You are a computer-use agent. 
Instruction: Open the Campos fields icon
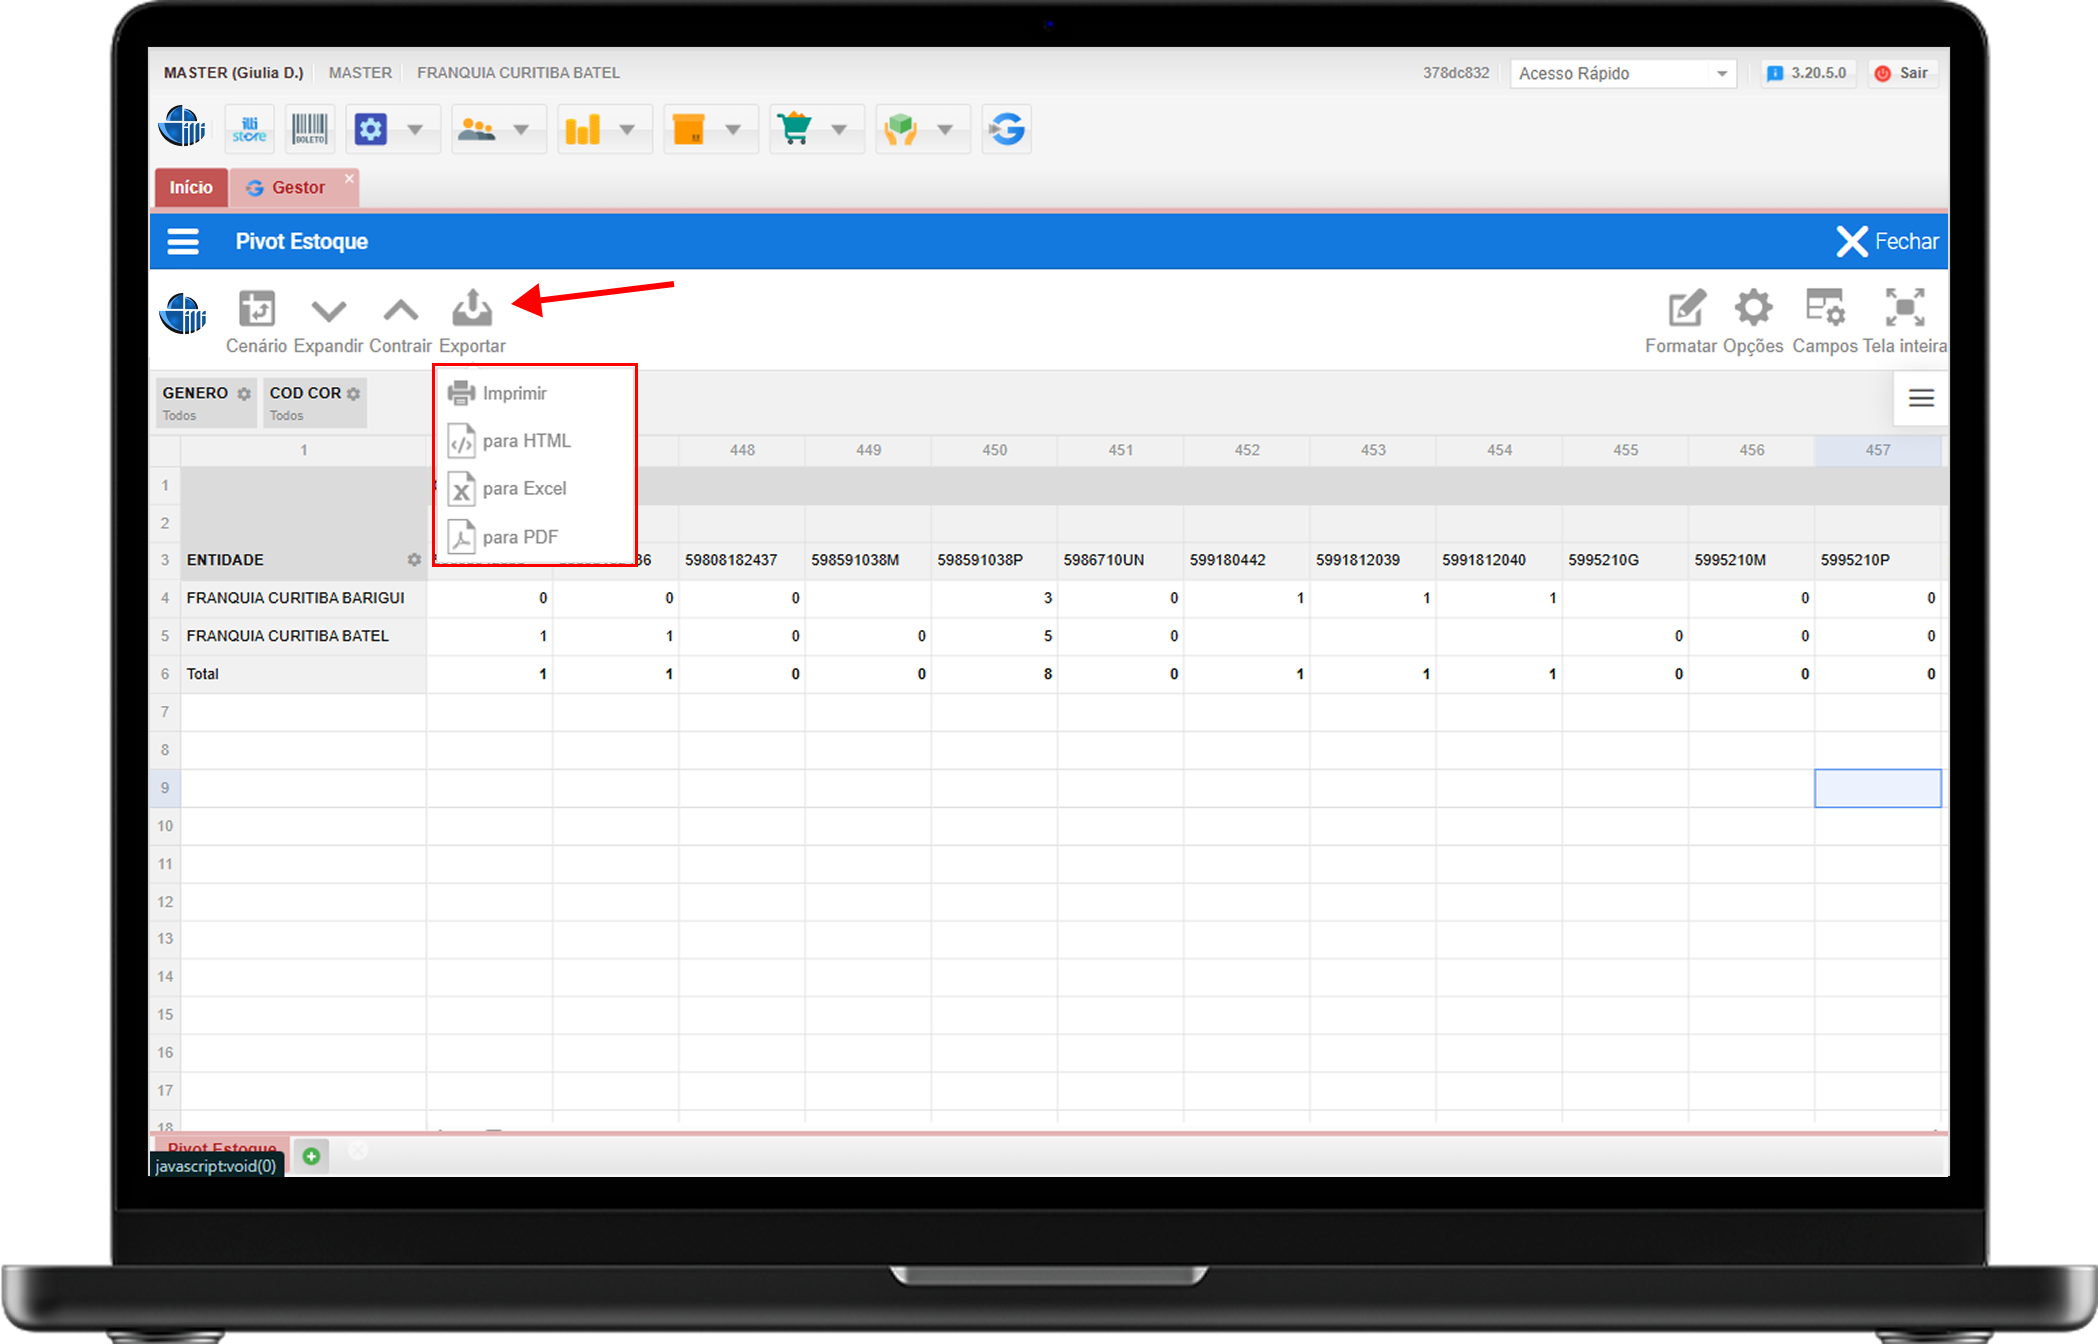pos(1824,308)
